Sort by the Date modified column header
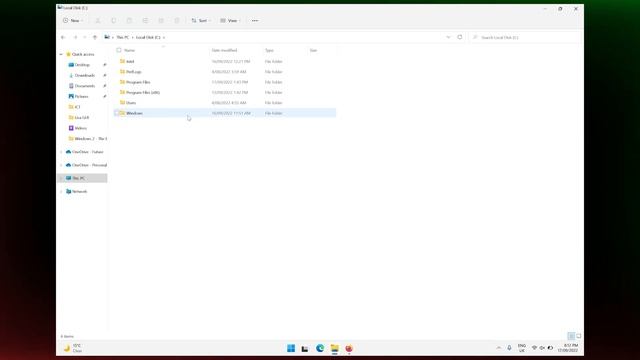 point(224,50)
